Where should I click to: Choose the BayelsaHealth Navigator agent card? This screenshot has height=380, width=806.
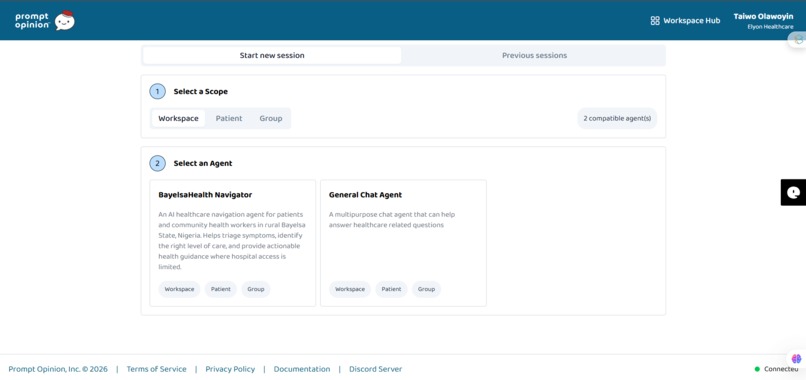click(232, 243)
